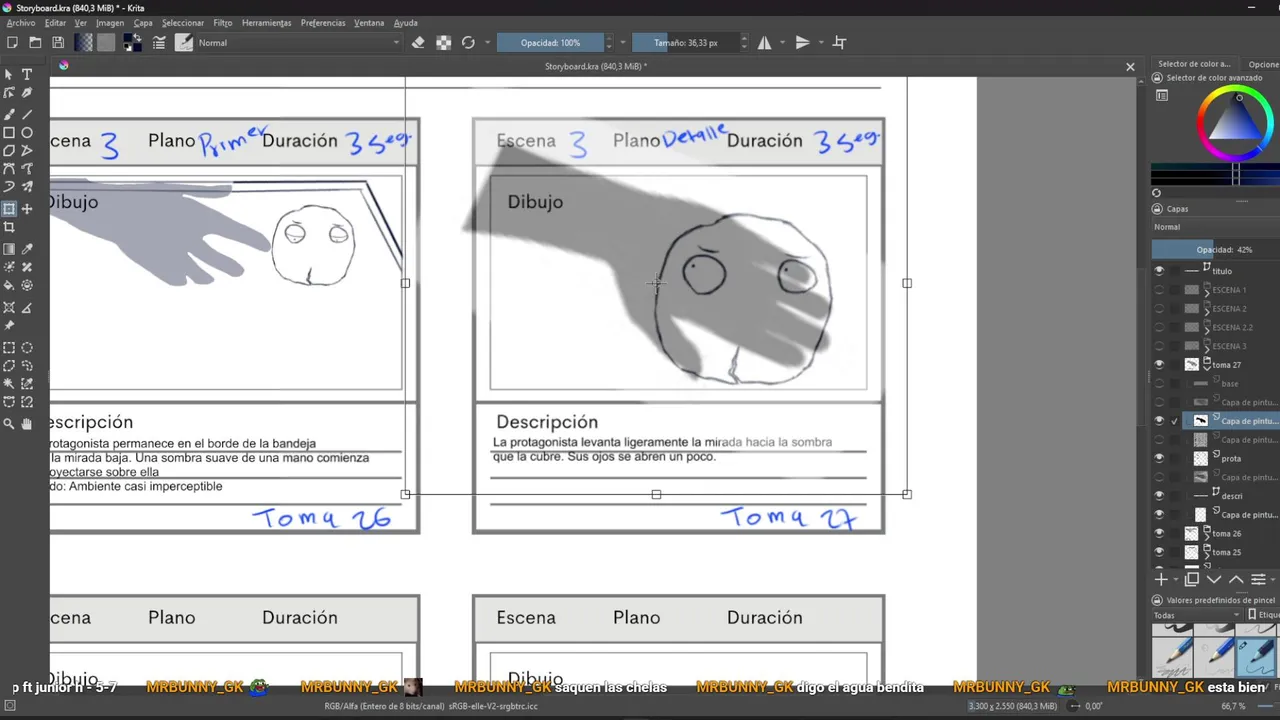Select the Measure tool
1280x720 pixels.
point(27,307)
